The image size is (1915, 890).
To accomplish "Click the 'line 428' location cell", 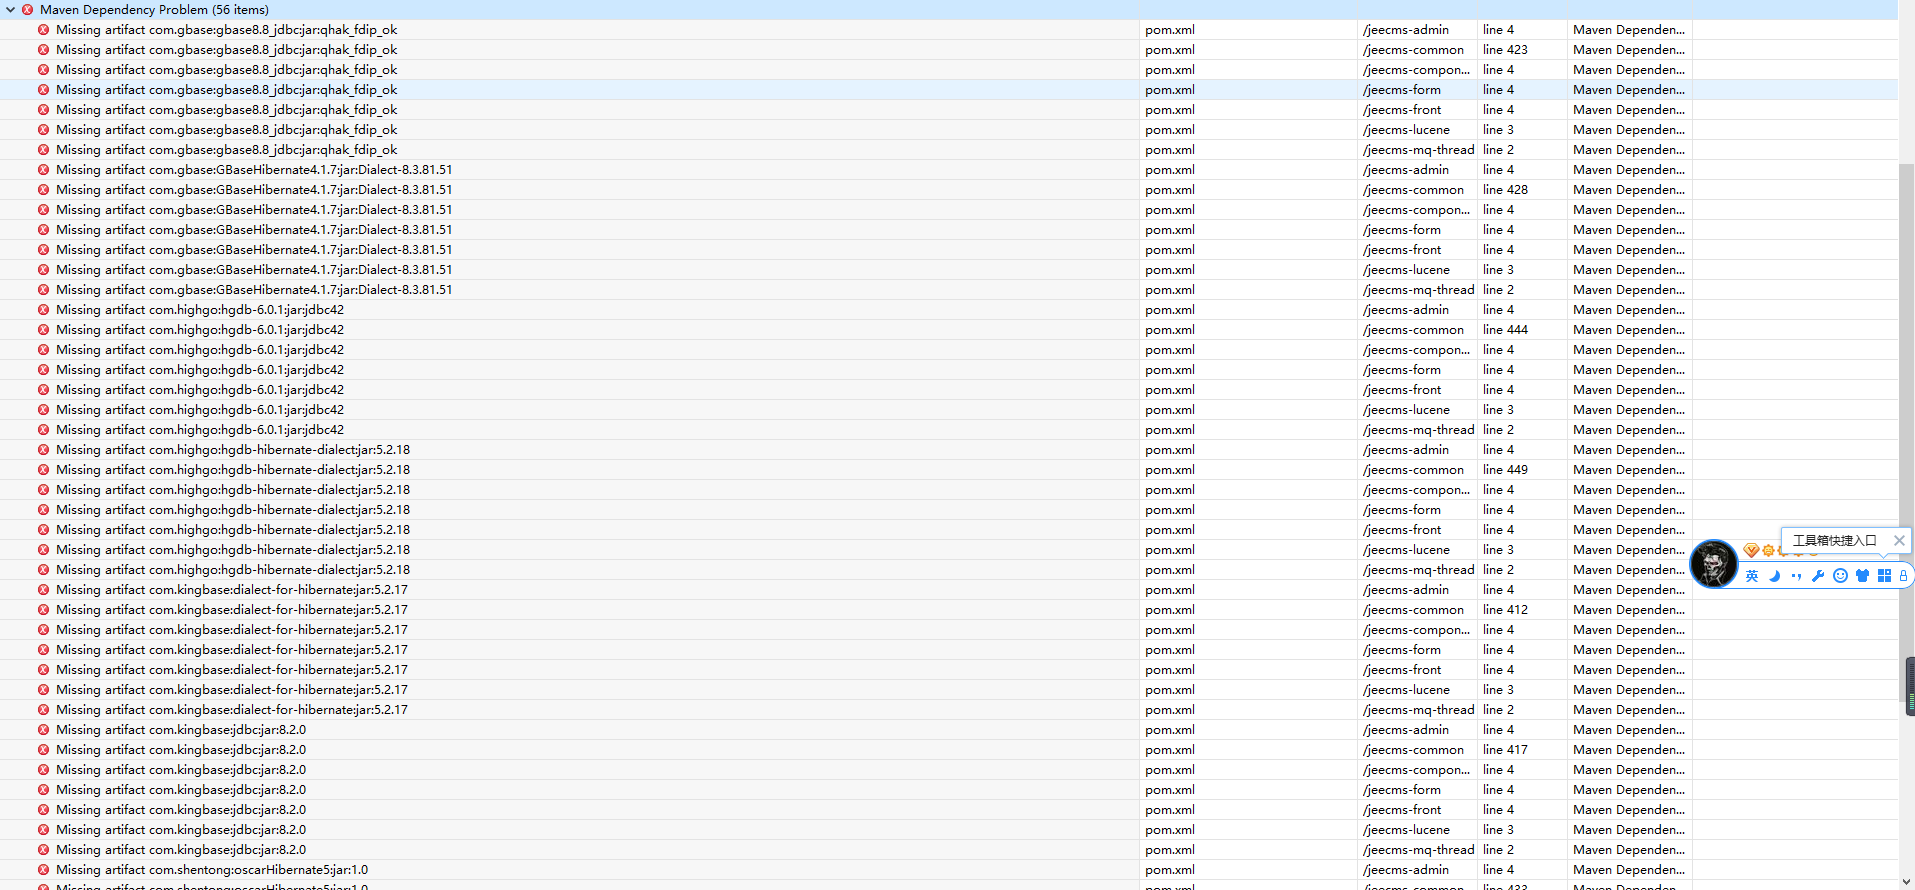I will point(1505,190).
